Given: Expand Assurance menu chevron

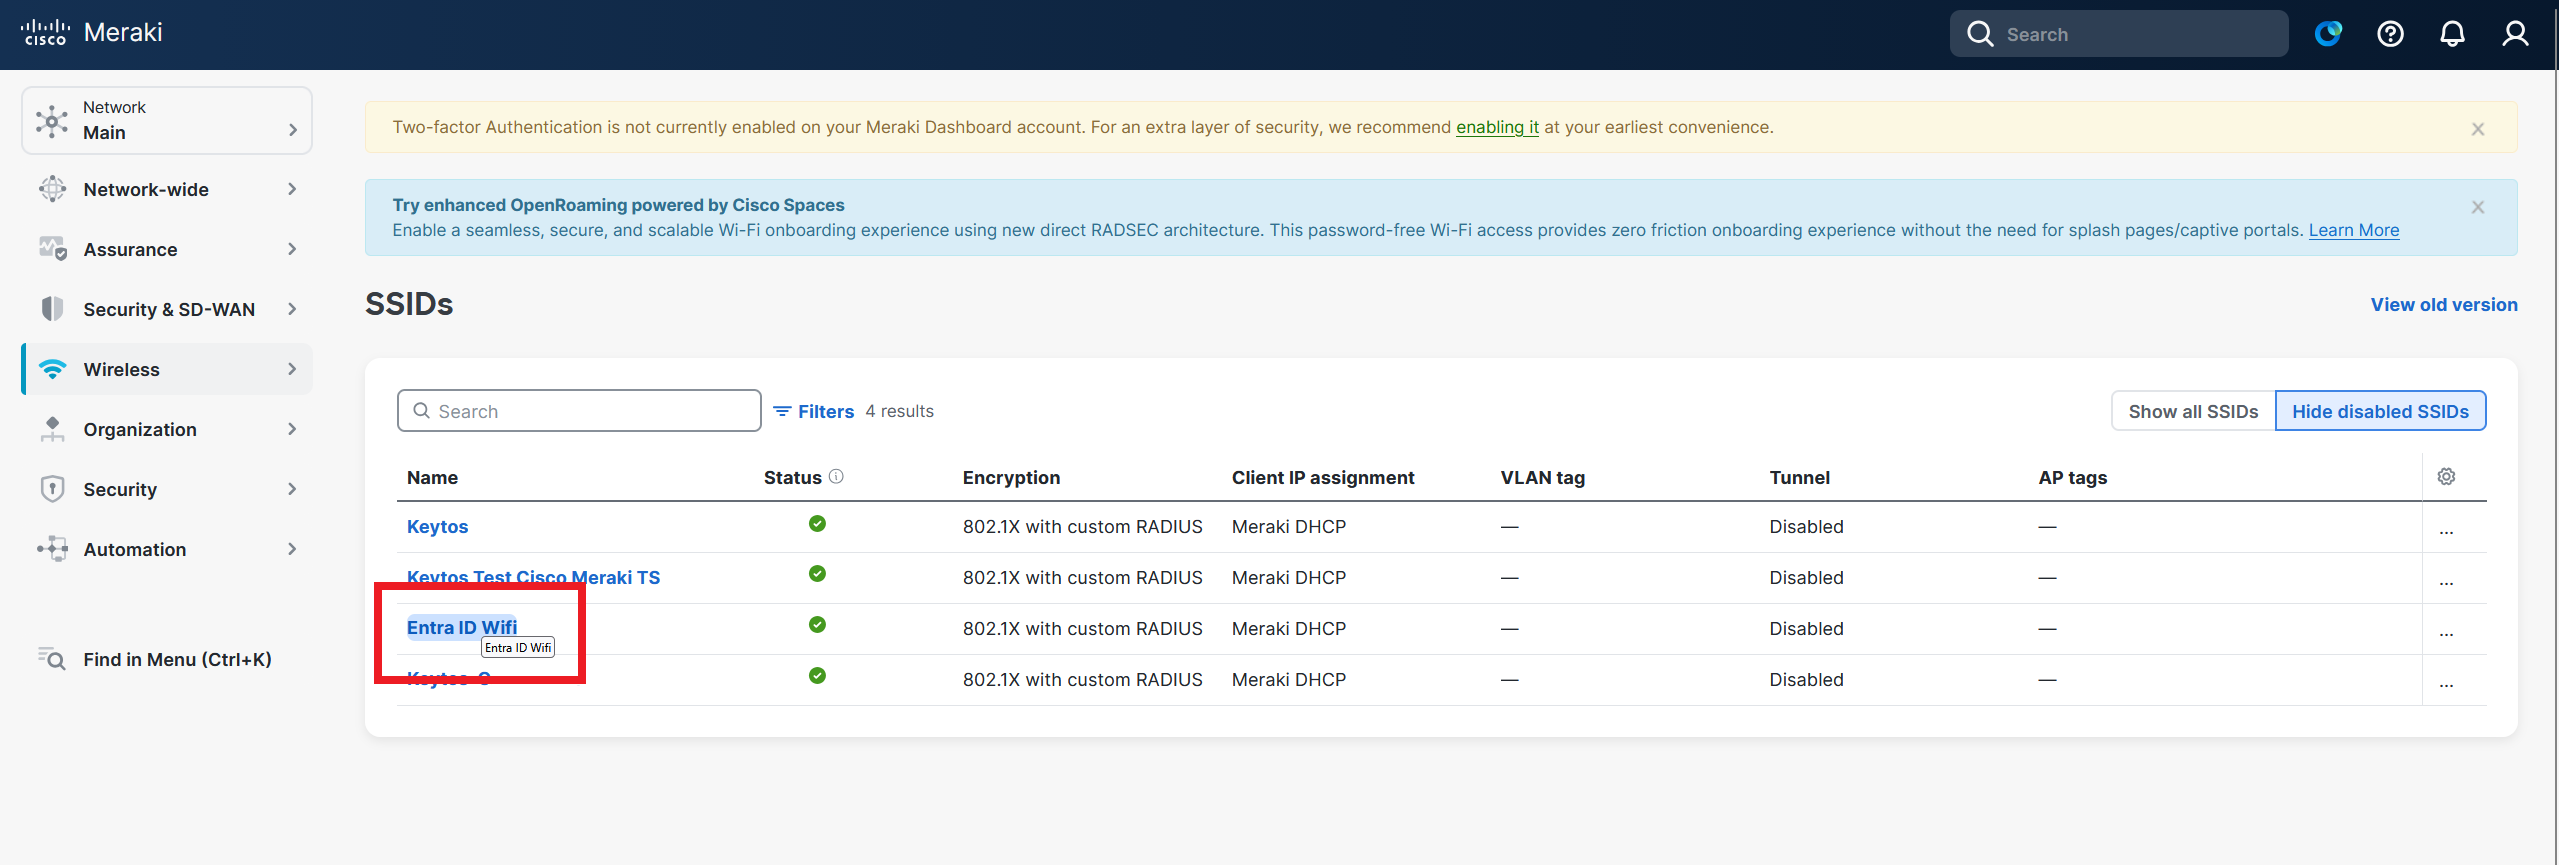Looking at the screenshot, I should point(292,249).
